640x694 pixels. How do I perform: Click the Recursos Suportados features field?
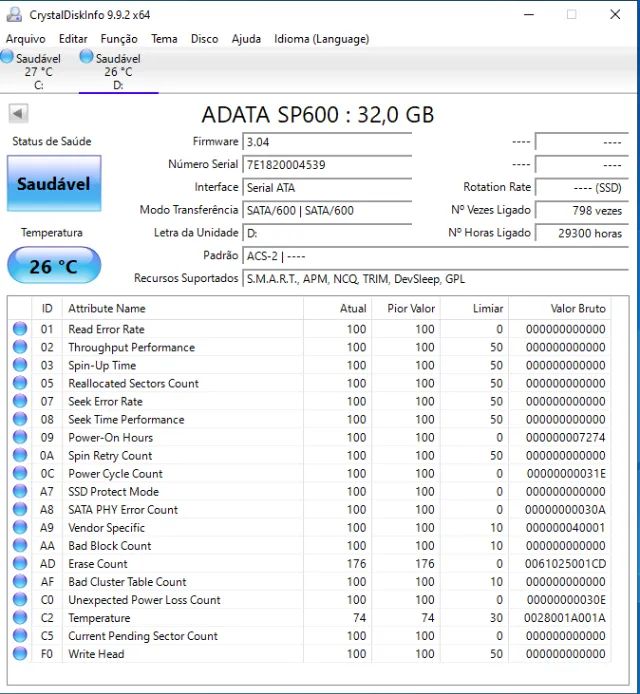(x=436, y=279)
